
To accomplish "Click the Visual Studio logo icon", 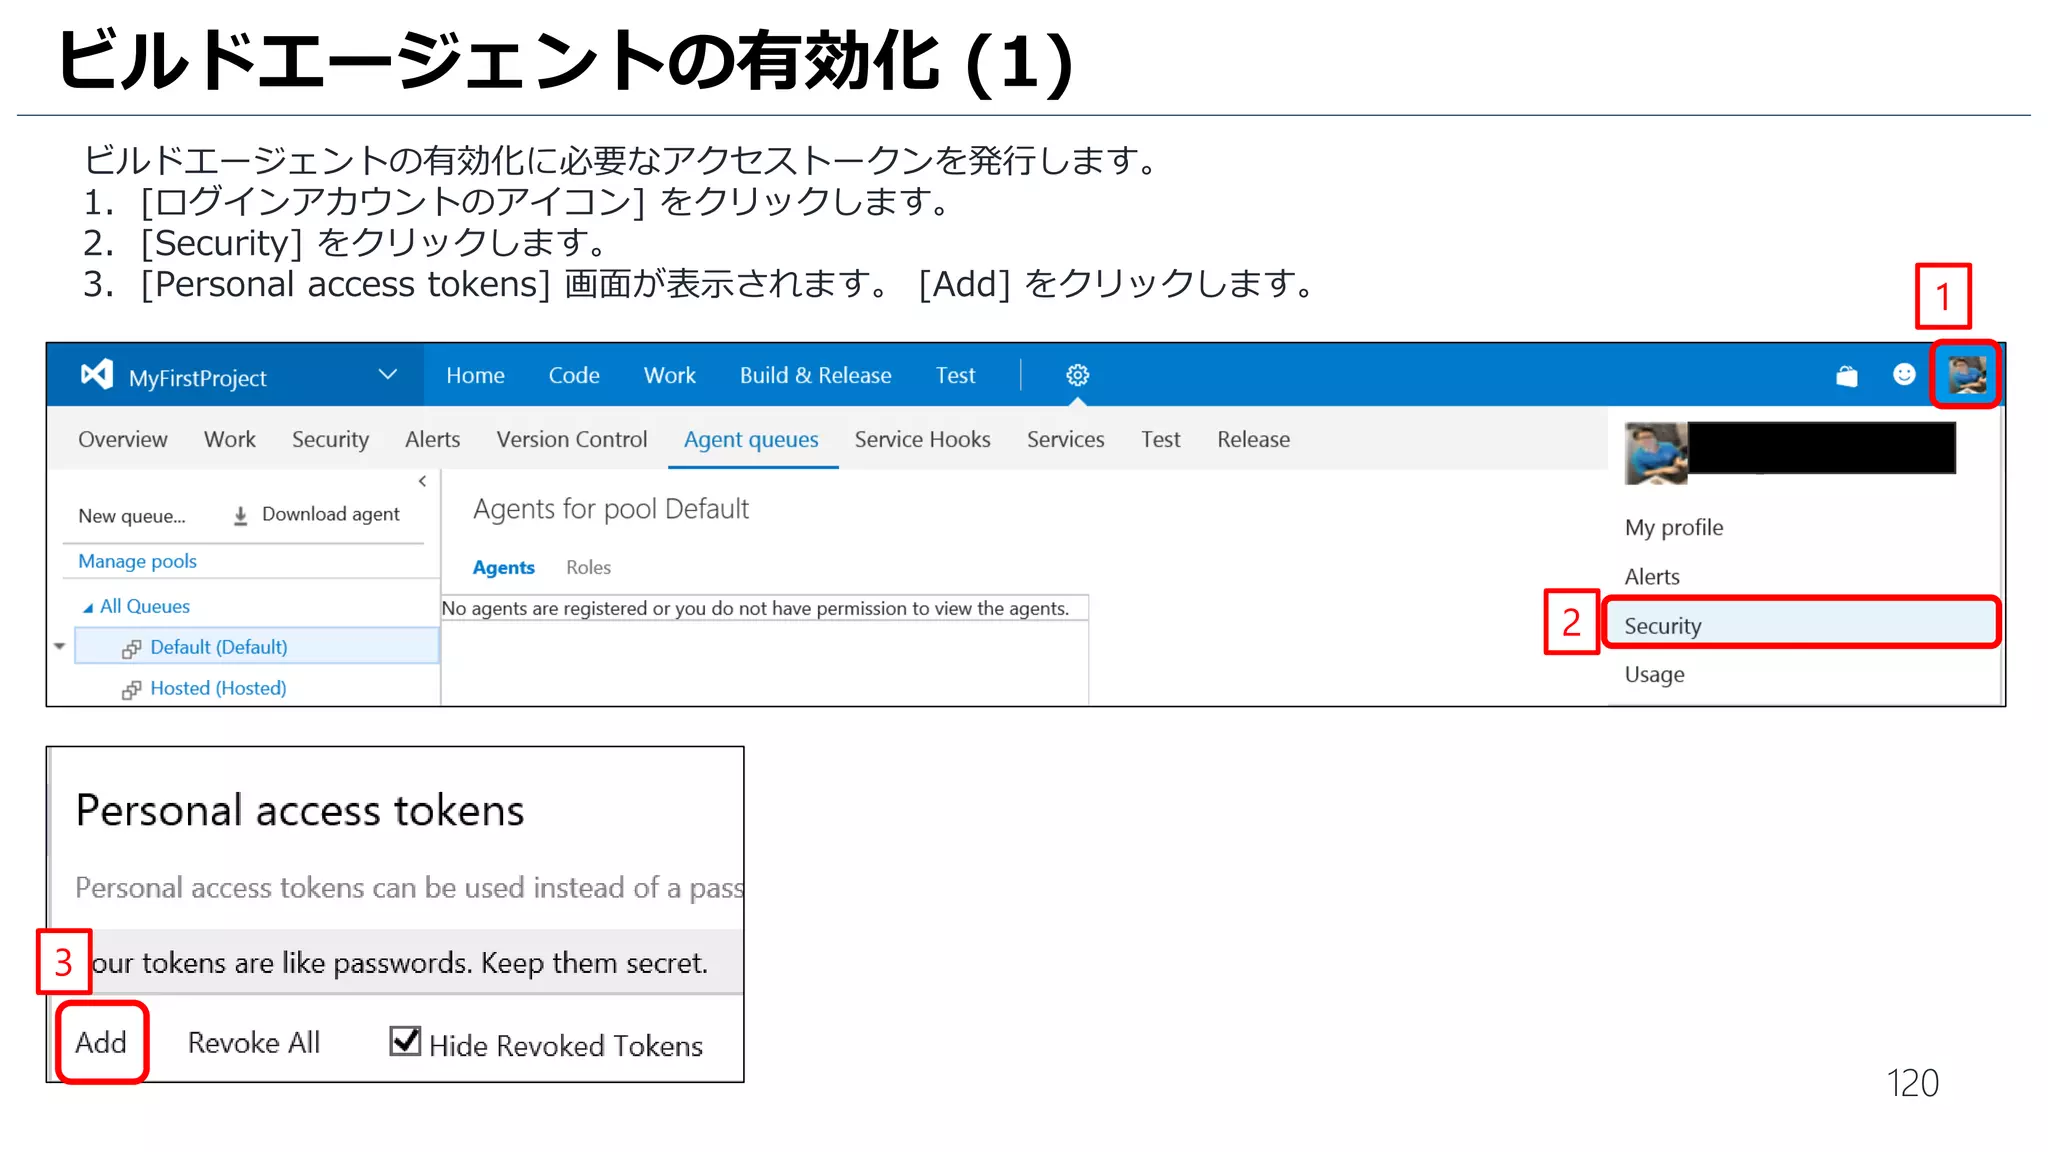I will [x=97, y=375].
